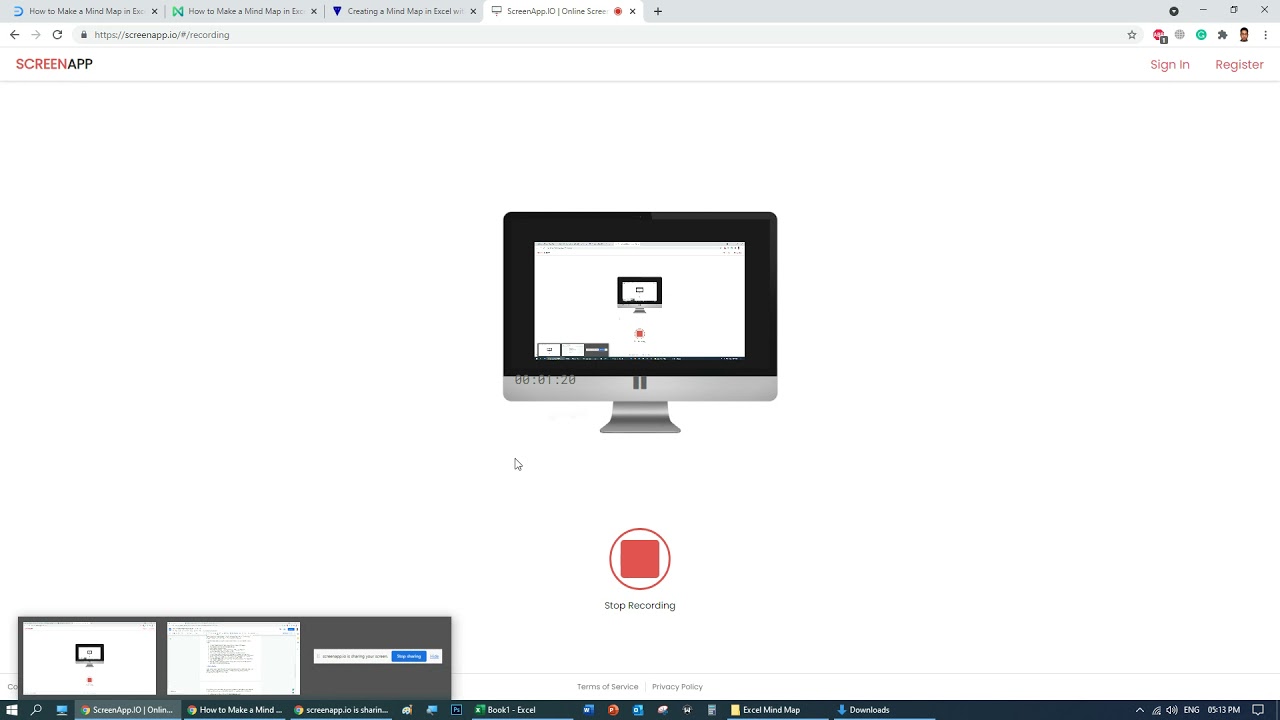Screen dimensions: 1280x720
Task: Switch to 'How to Make a Mind' taskbar window
Action: (235, 710)
